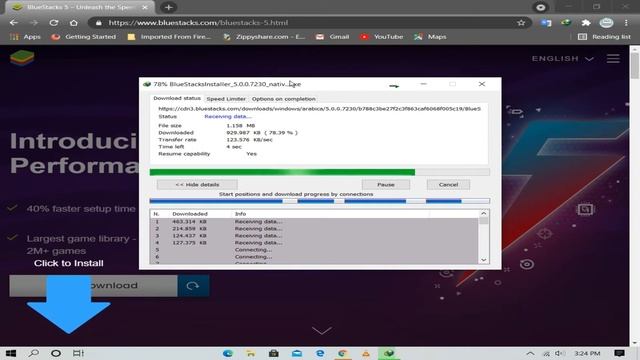The image size is (640, 360).
Task: Open VLC from the taskbar
Action: (x=366, y=353)
